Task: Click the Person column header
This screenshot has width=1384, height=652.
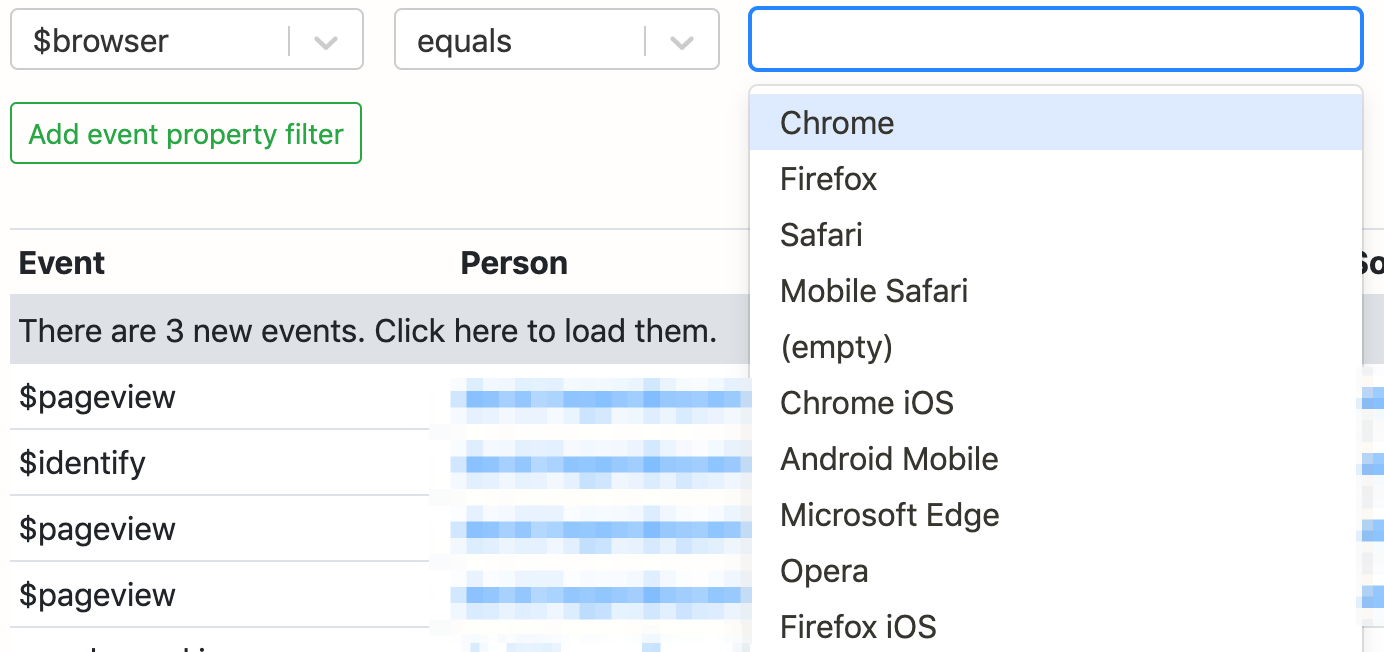Action: point(514,263)
